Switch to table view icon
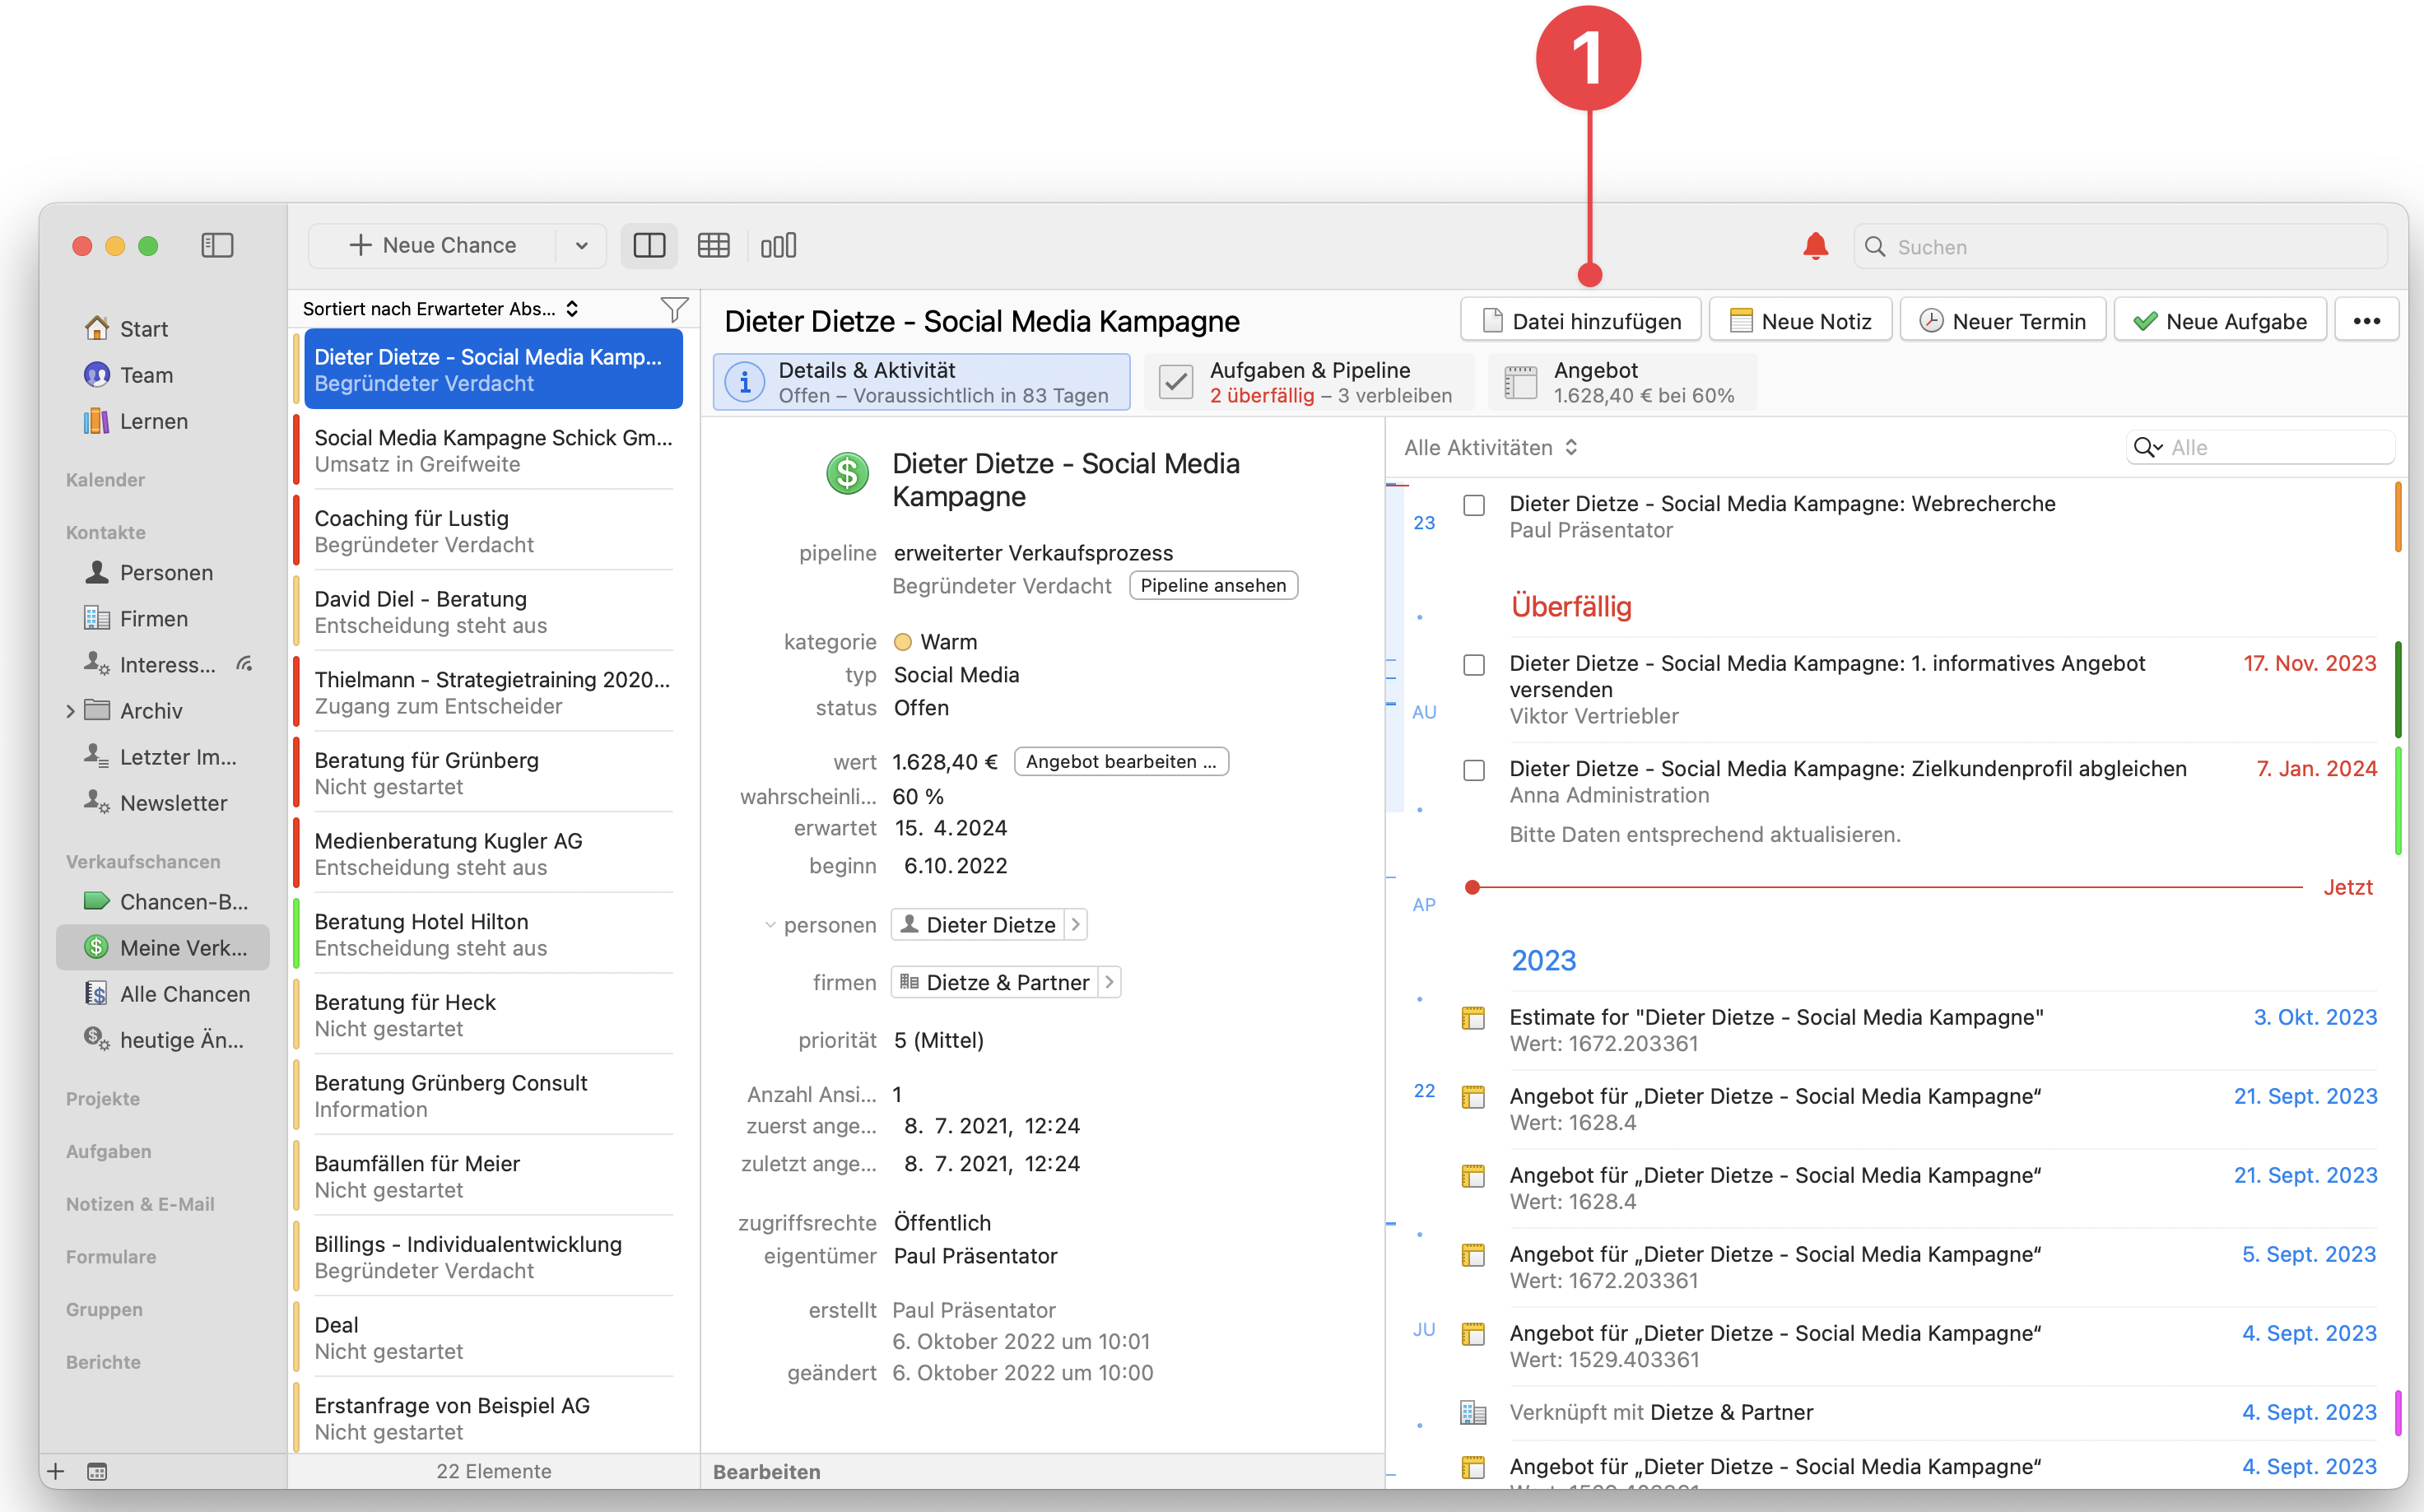This screenshot has height=1512, width=2424. (x=713, y=246)
